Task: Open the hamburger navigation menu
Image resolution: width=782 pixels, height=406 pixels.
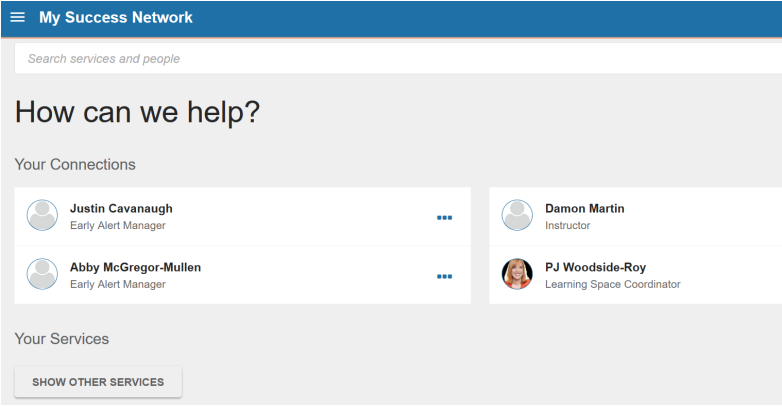Action: tap(17, 17)
